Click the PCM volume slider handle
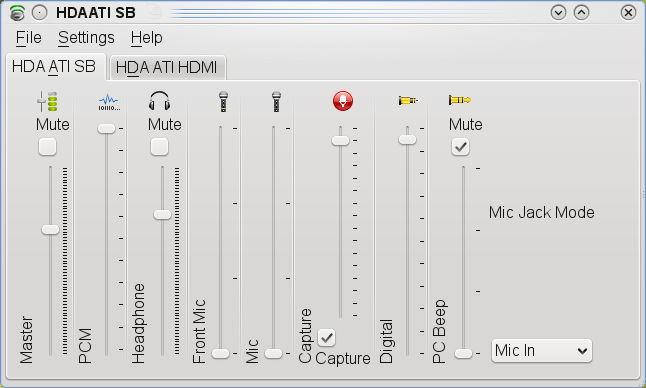 point(106,129)
